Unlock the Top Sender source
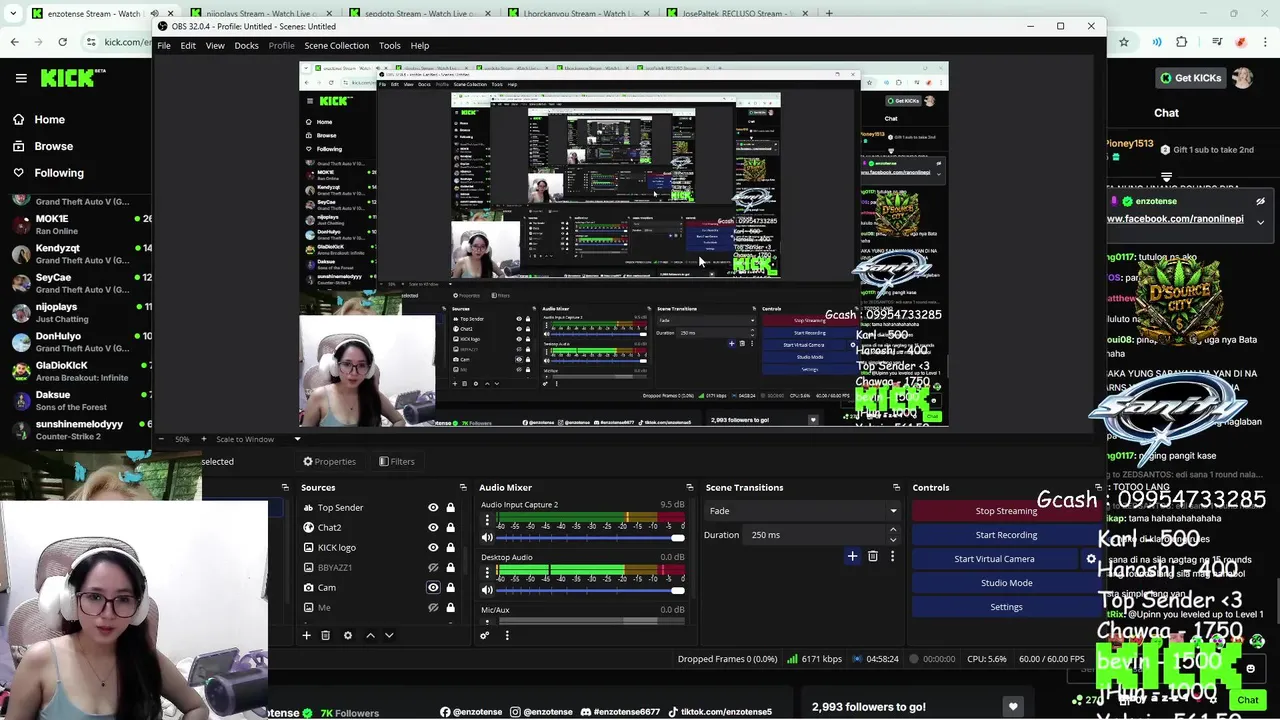Screen dimensions: 1280x720 point(450,508)
